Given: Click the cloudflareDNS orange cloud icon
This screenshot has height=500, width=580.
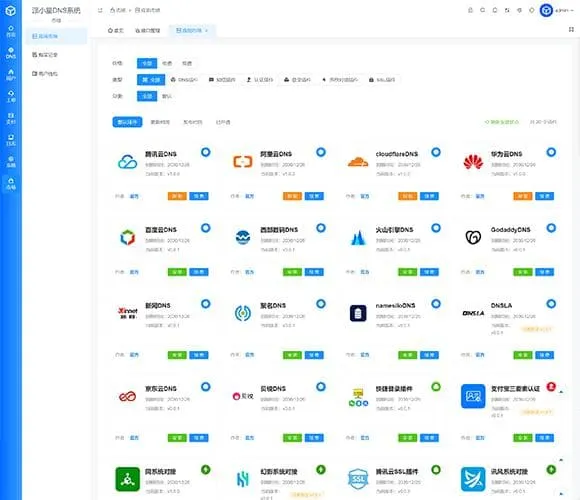Looking at the screenshot, I should (358, 162).
